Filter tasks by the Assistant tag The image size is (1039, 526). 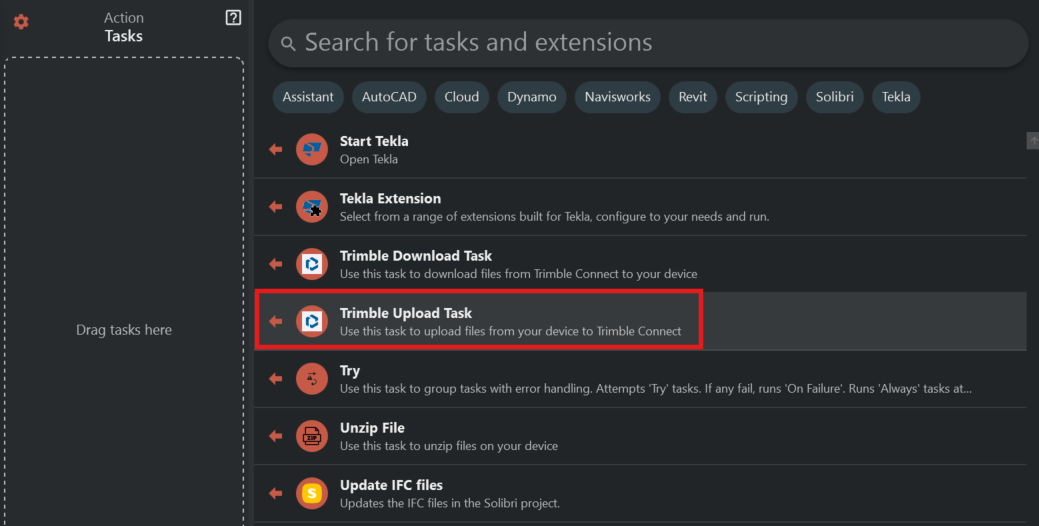(308, 97)
